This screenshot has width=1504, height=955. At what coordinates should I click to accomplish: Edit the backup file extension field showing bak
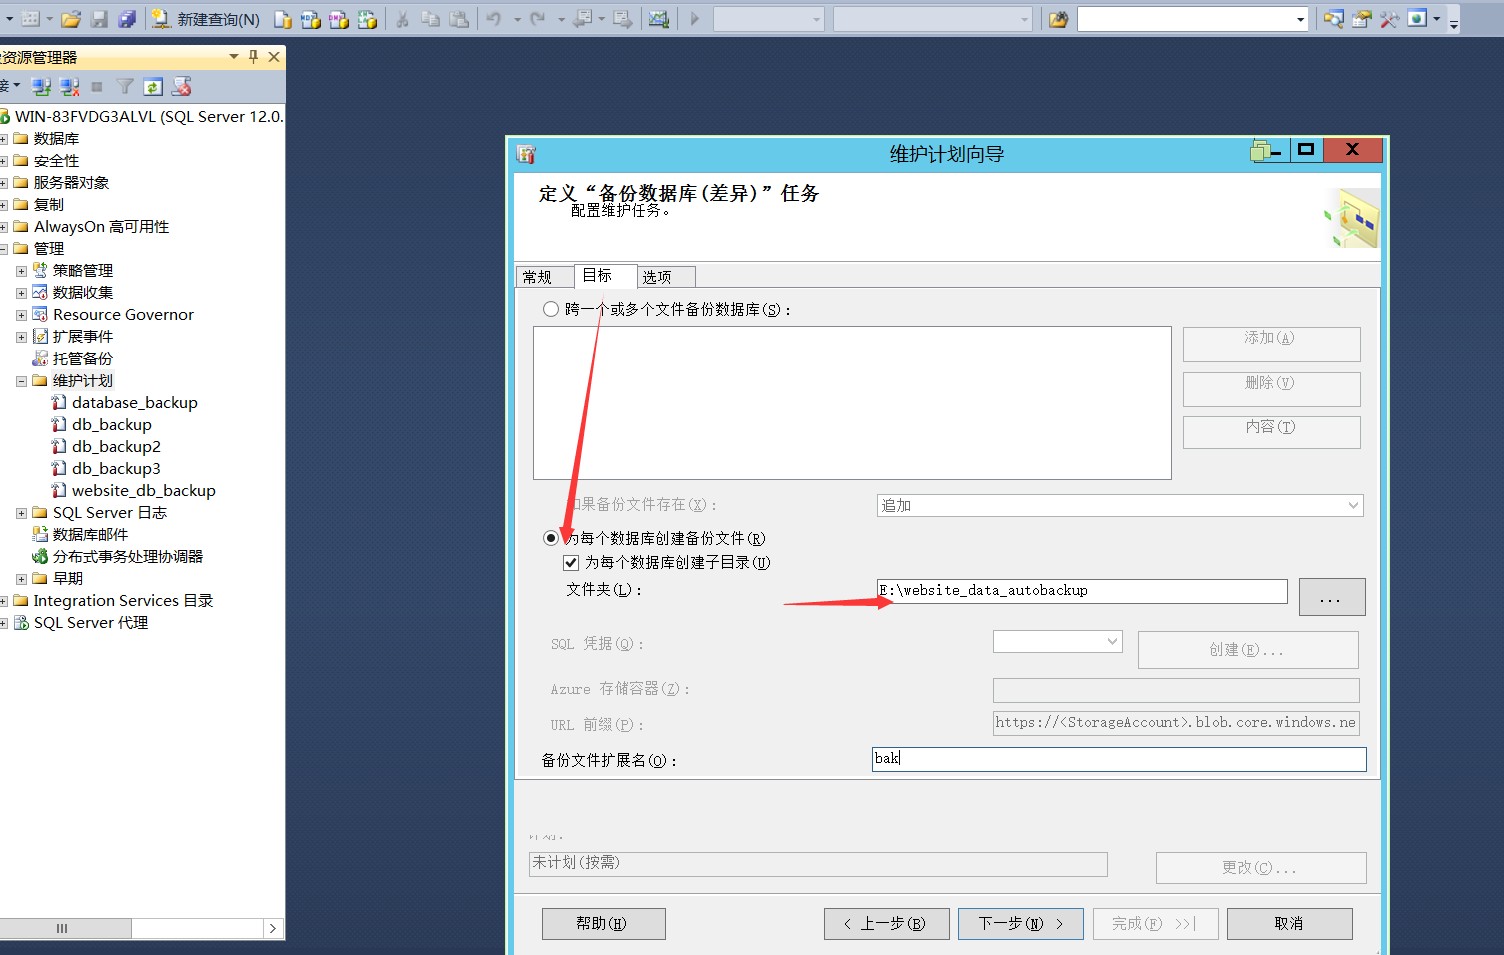click(x=1118, y=759)
